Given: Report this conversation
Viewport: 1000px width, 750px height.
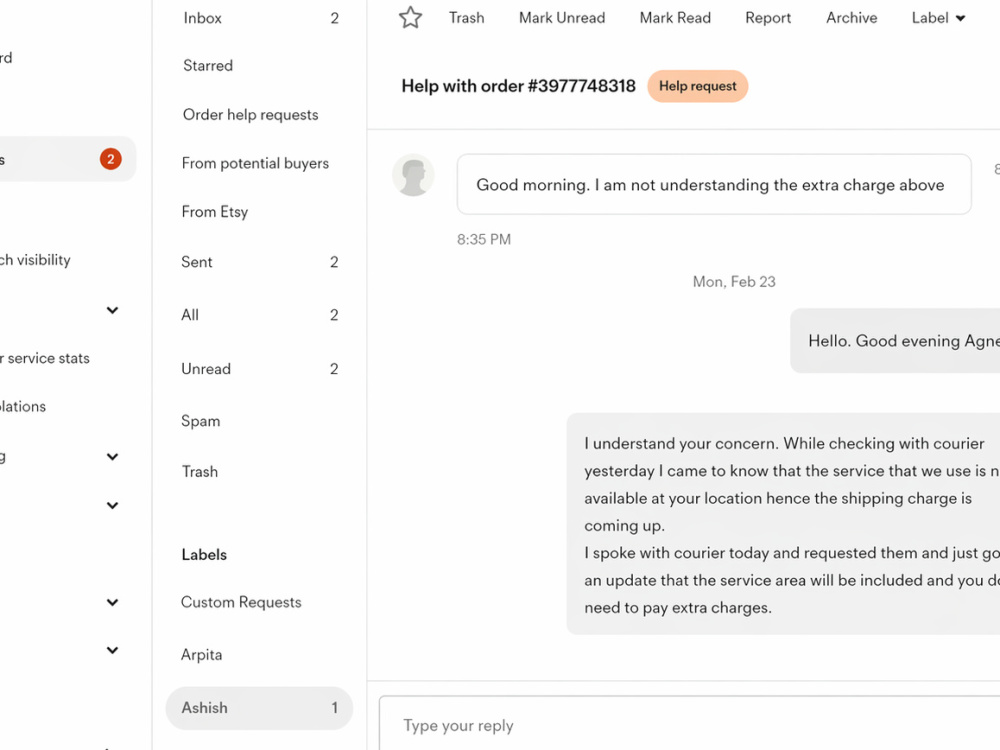Looking at the screenshot, I should [x=768, y=18].
